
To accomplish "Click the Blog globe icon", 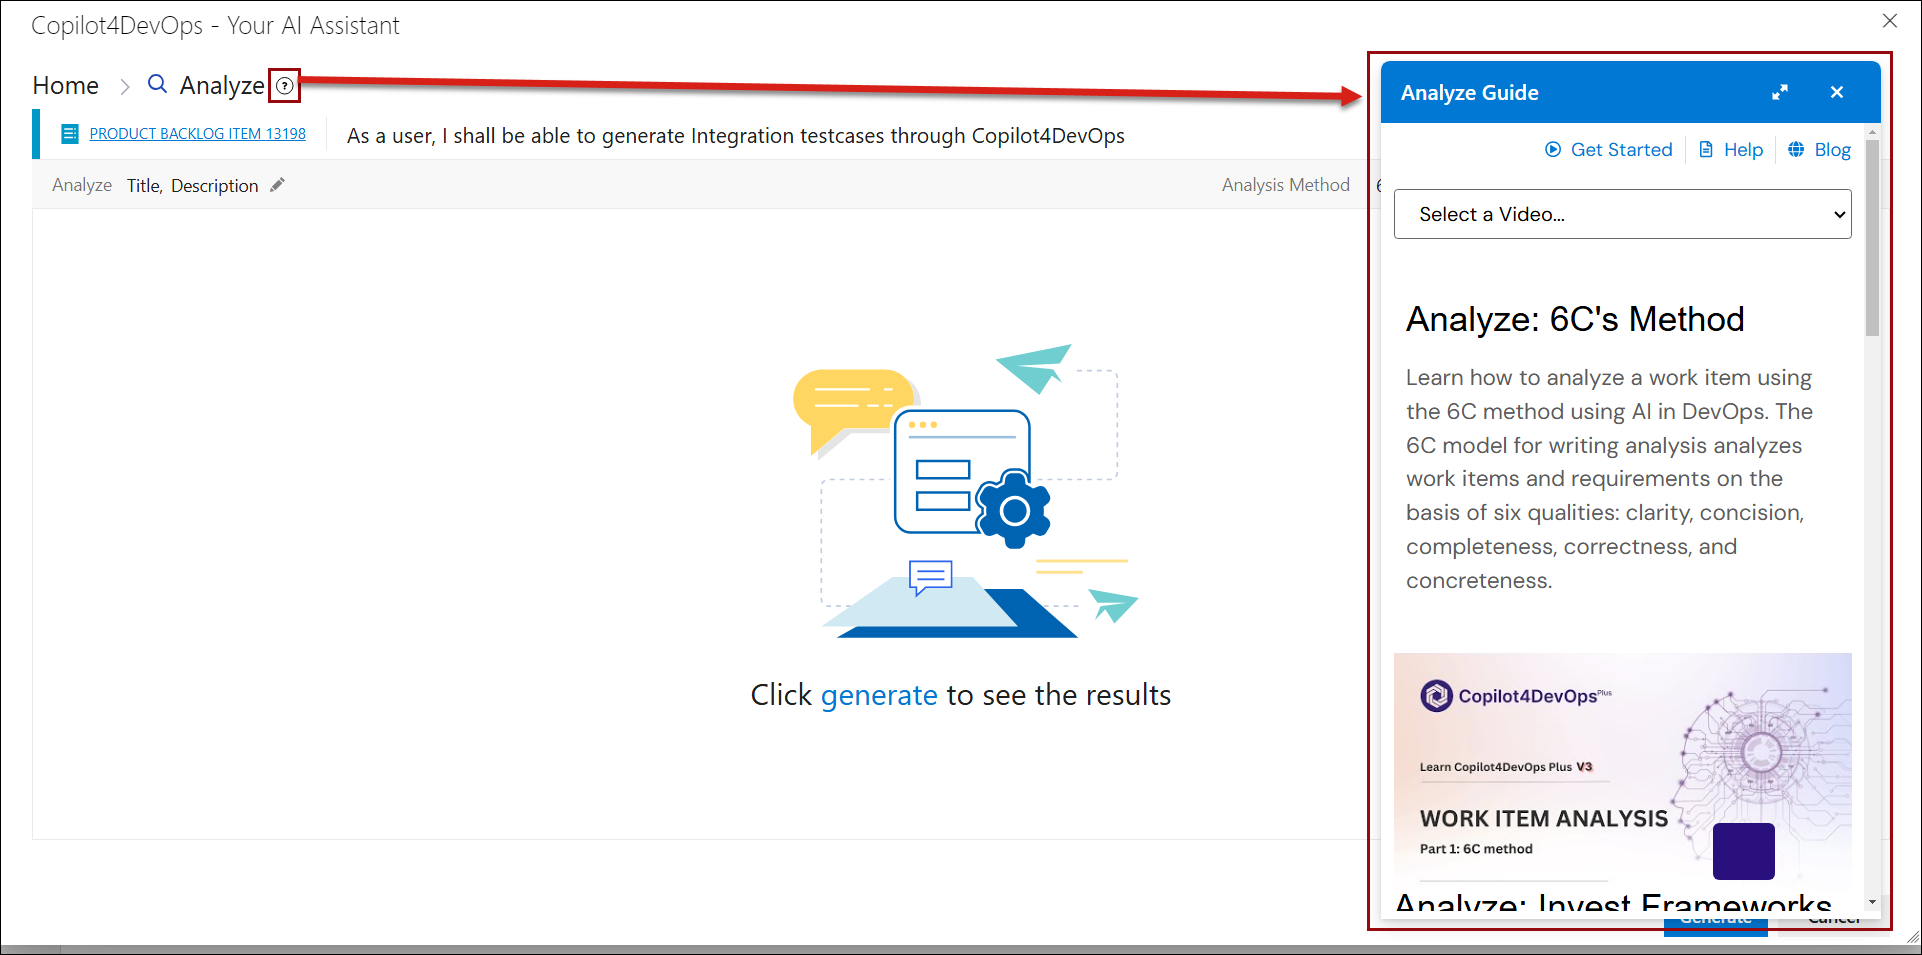I will [x=1796, y=149].
